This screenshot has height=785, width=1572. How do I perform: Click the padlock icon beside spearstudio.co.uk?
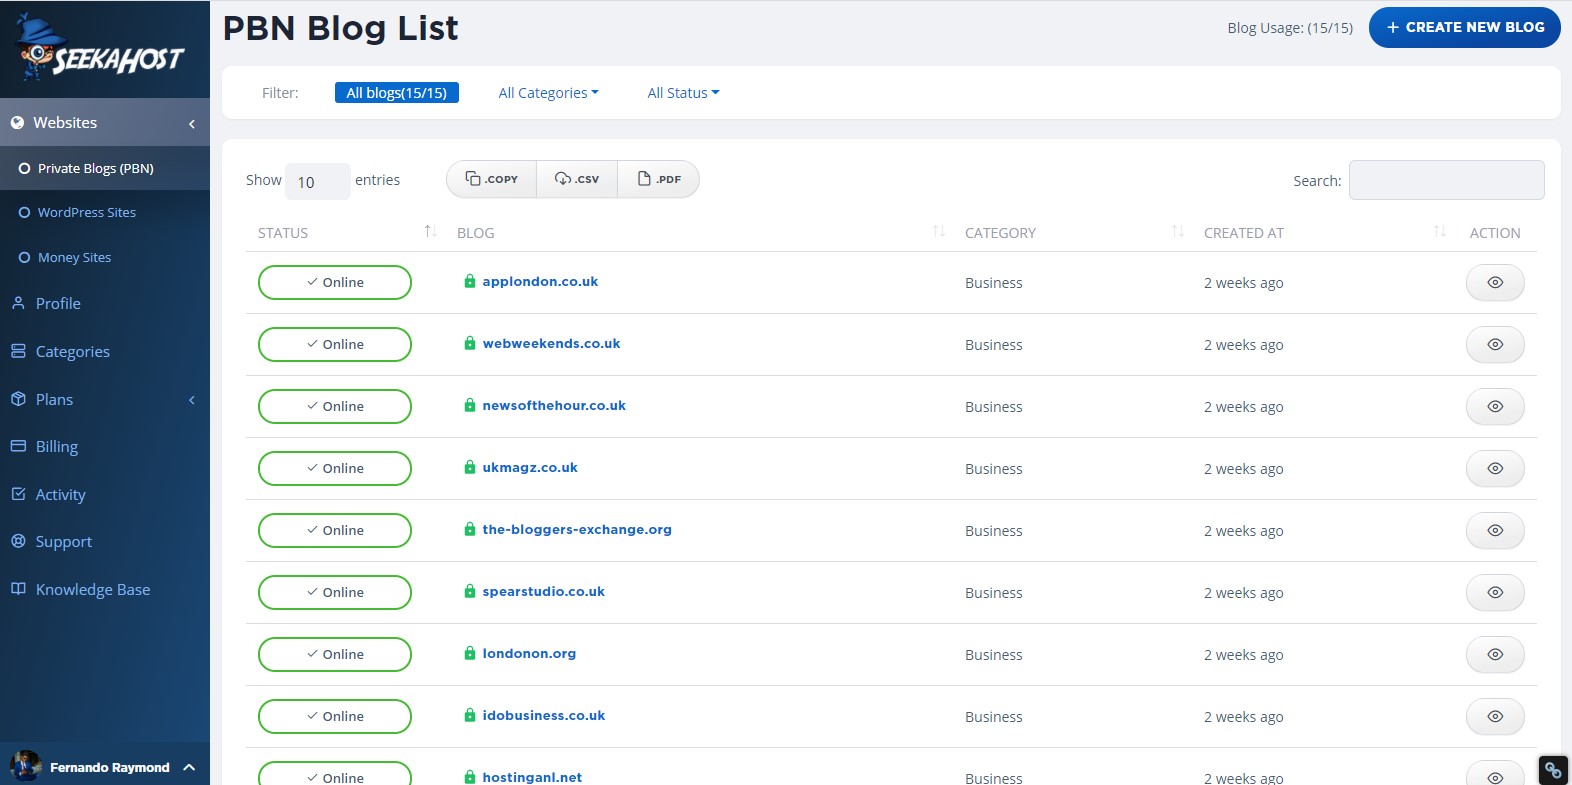(x=470, y=591)
